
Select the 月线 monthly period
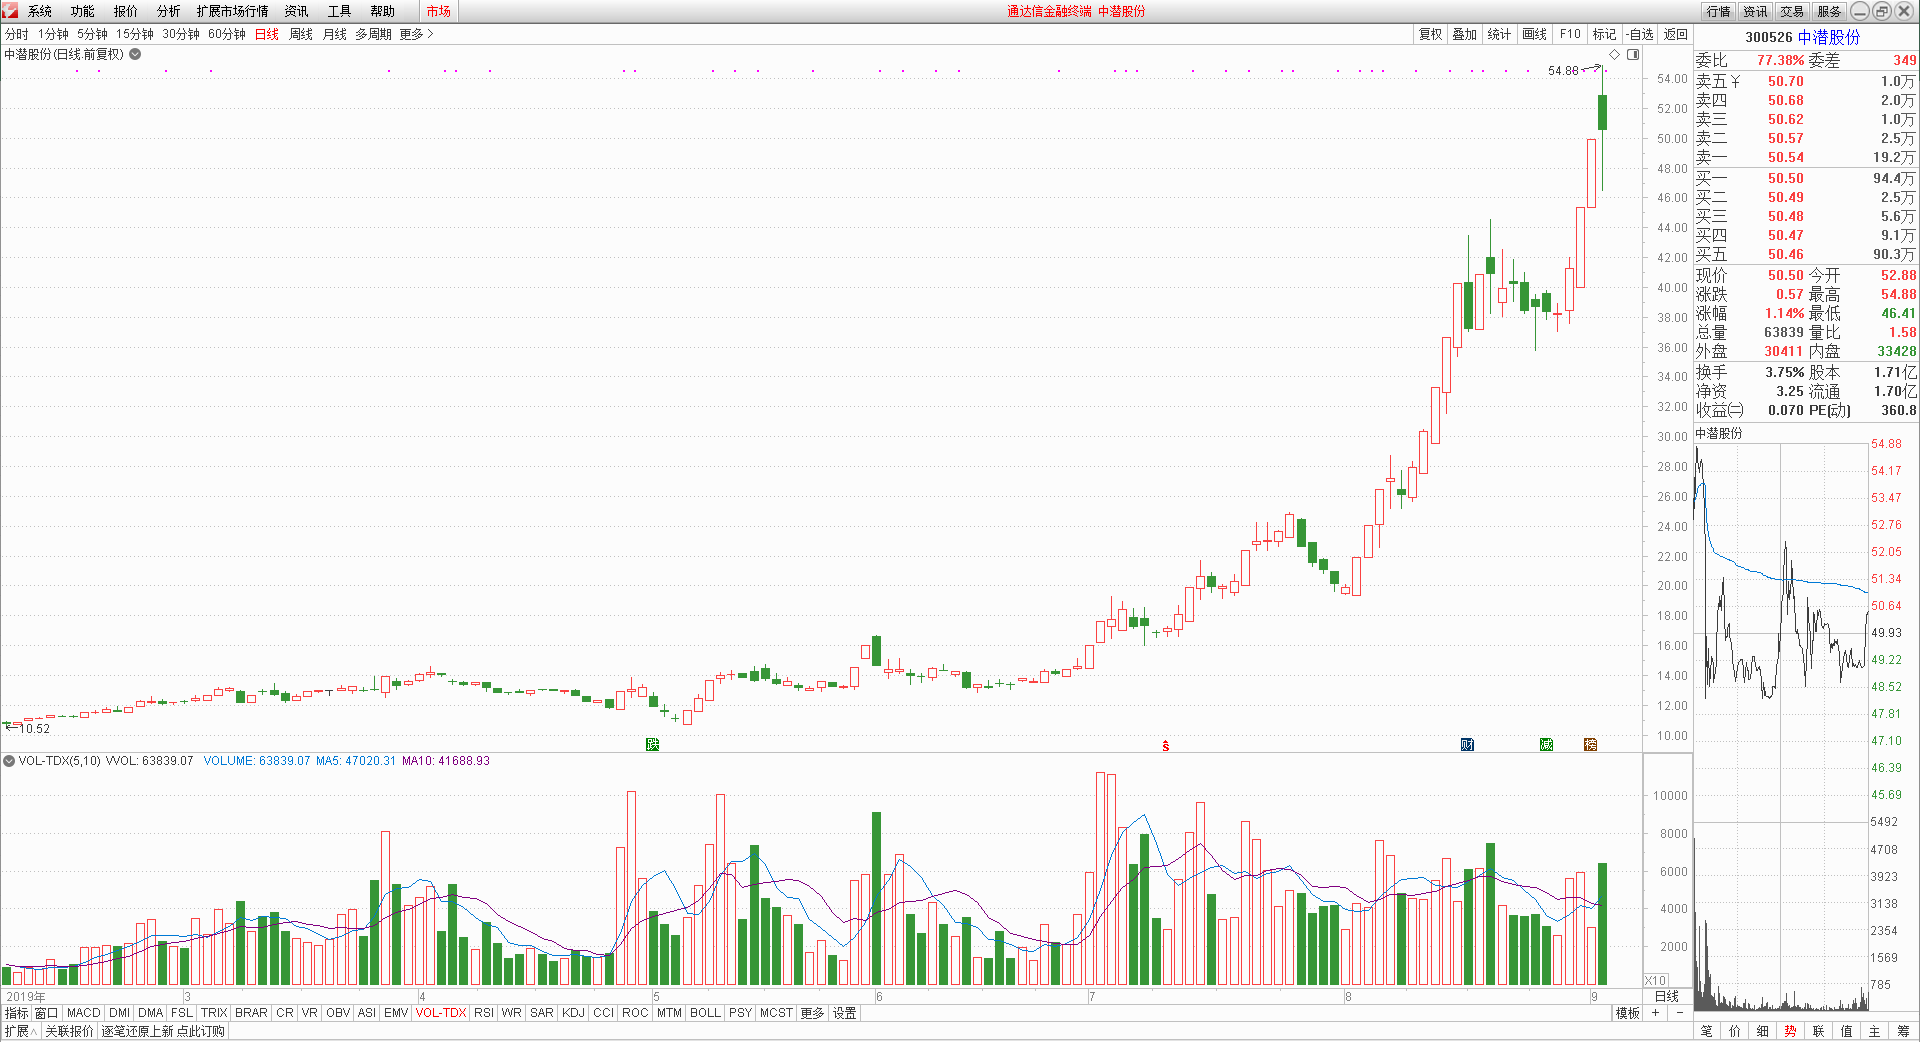click(x=335, y=34)
